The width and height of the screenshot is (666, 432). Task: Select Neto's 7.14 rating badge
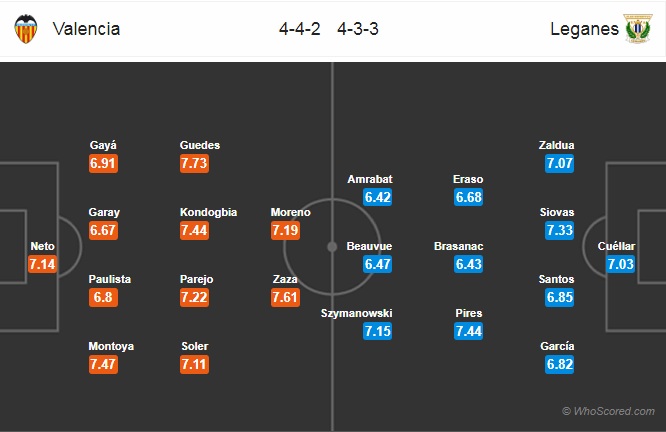coord(42,264)
